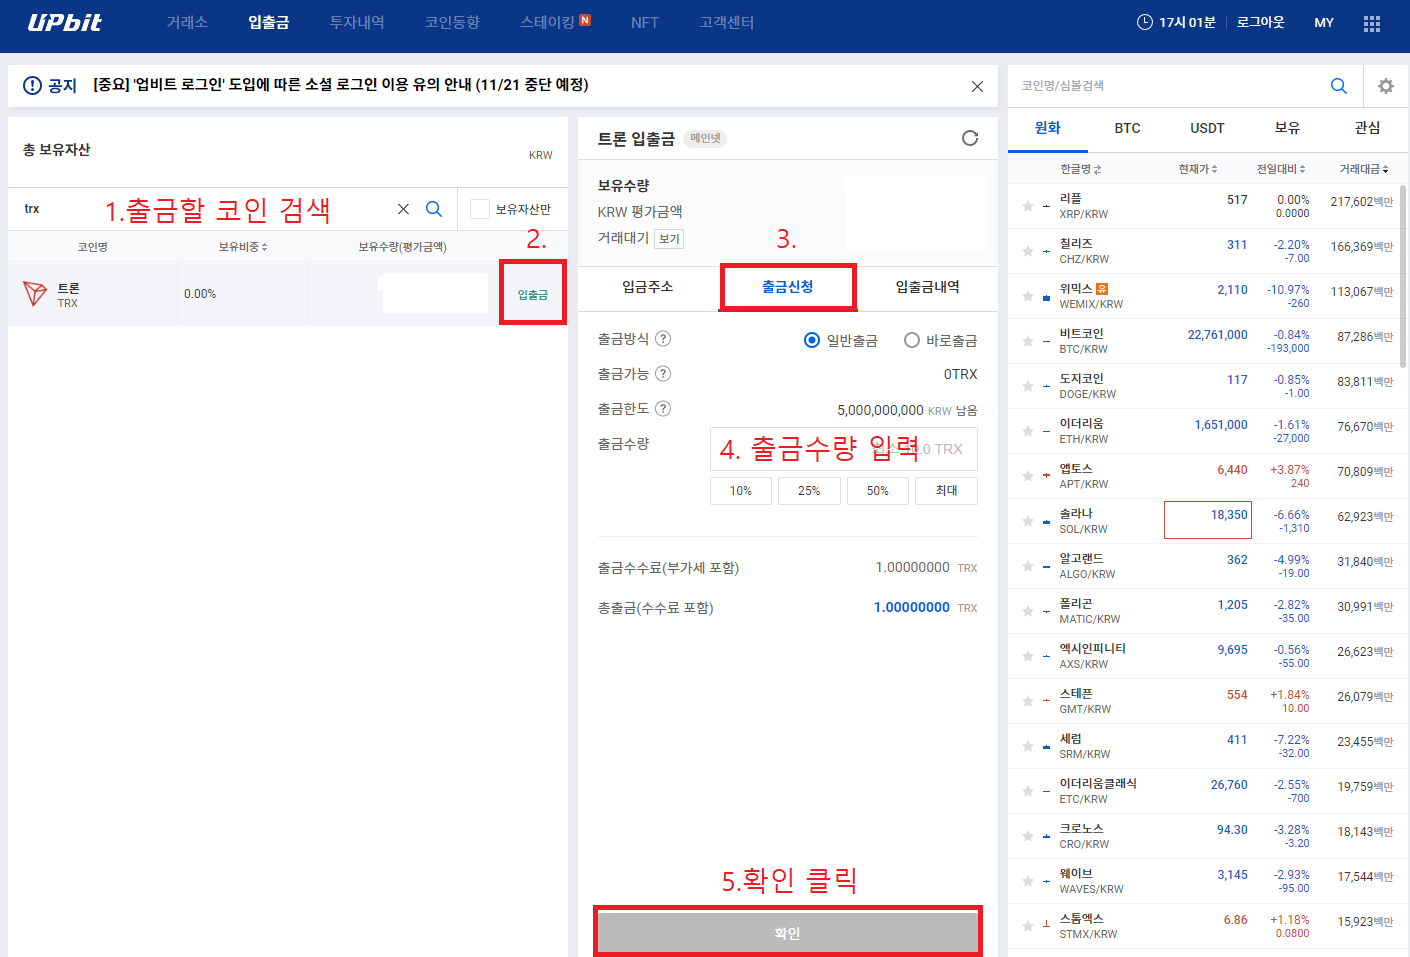Viewport: 1410px width, 957px height.
Task: Click the Upbit logo
Action: 64,22
